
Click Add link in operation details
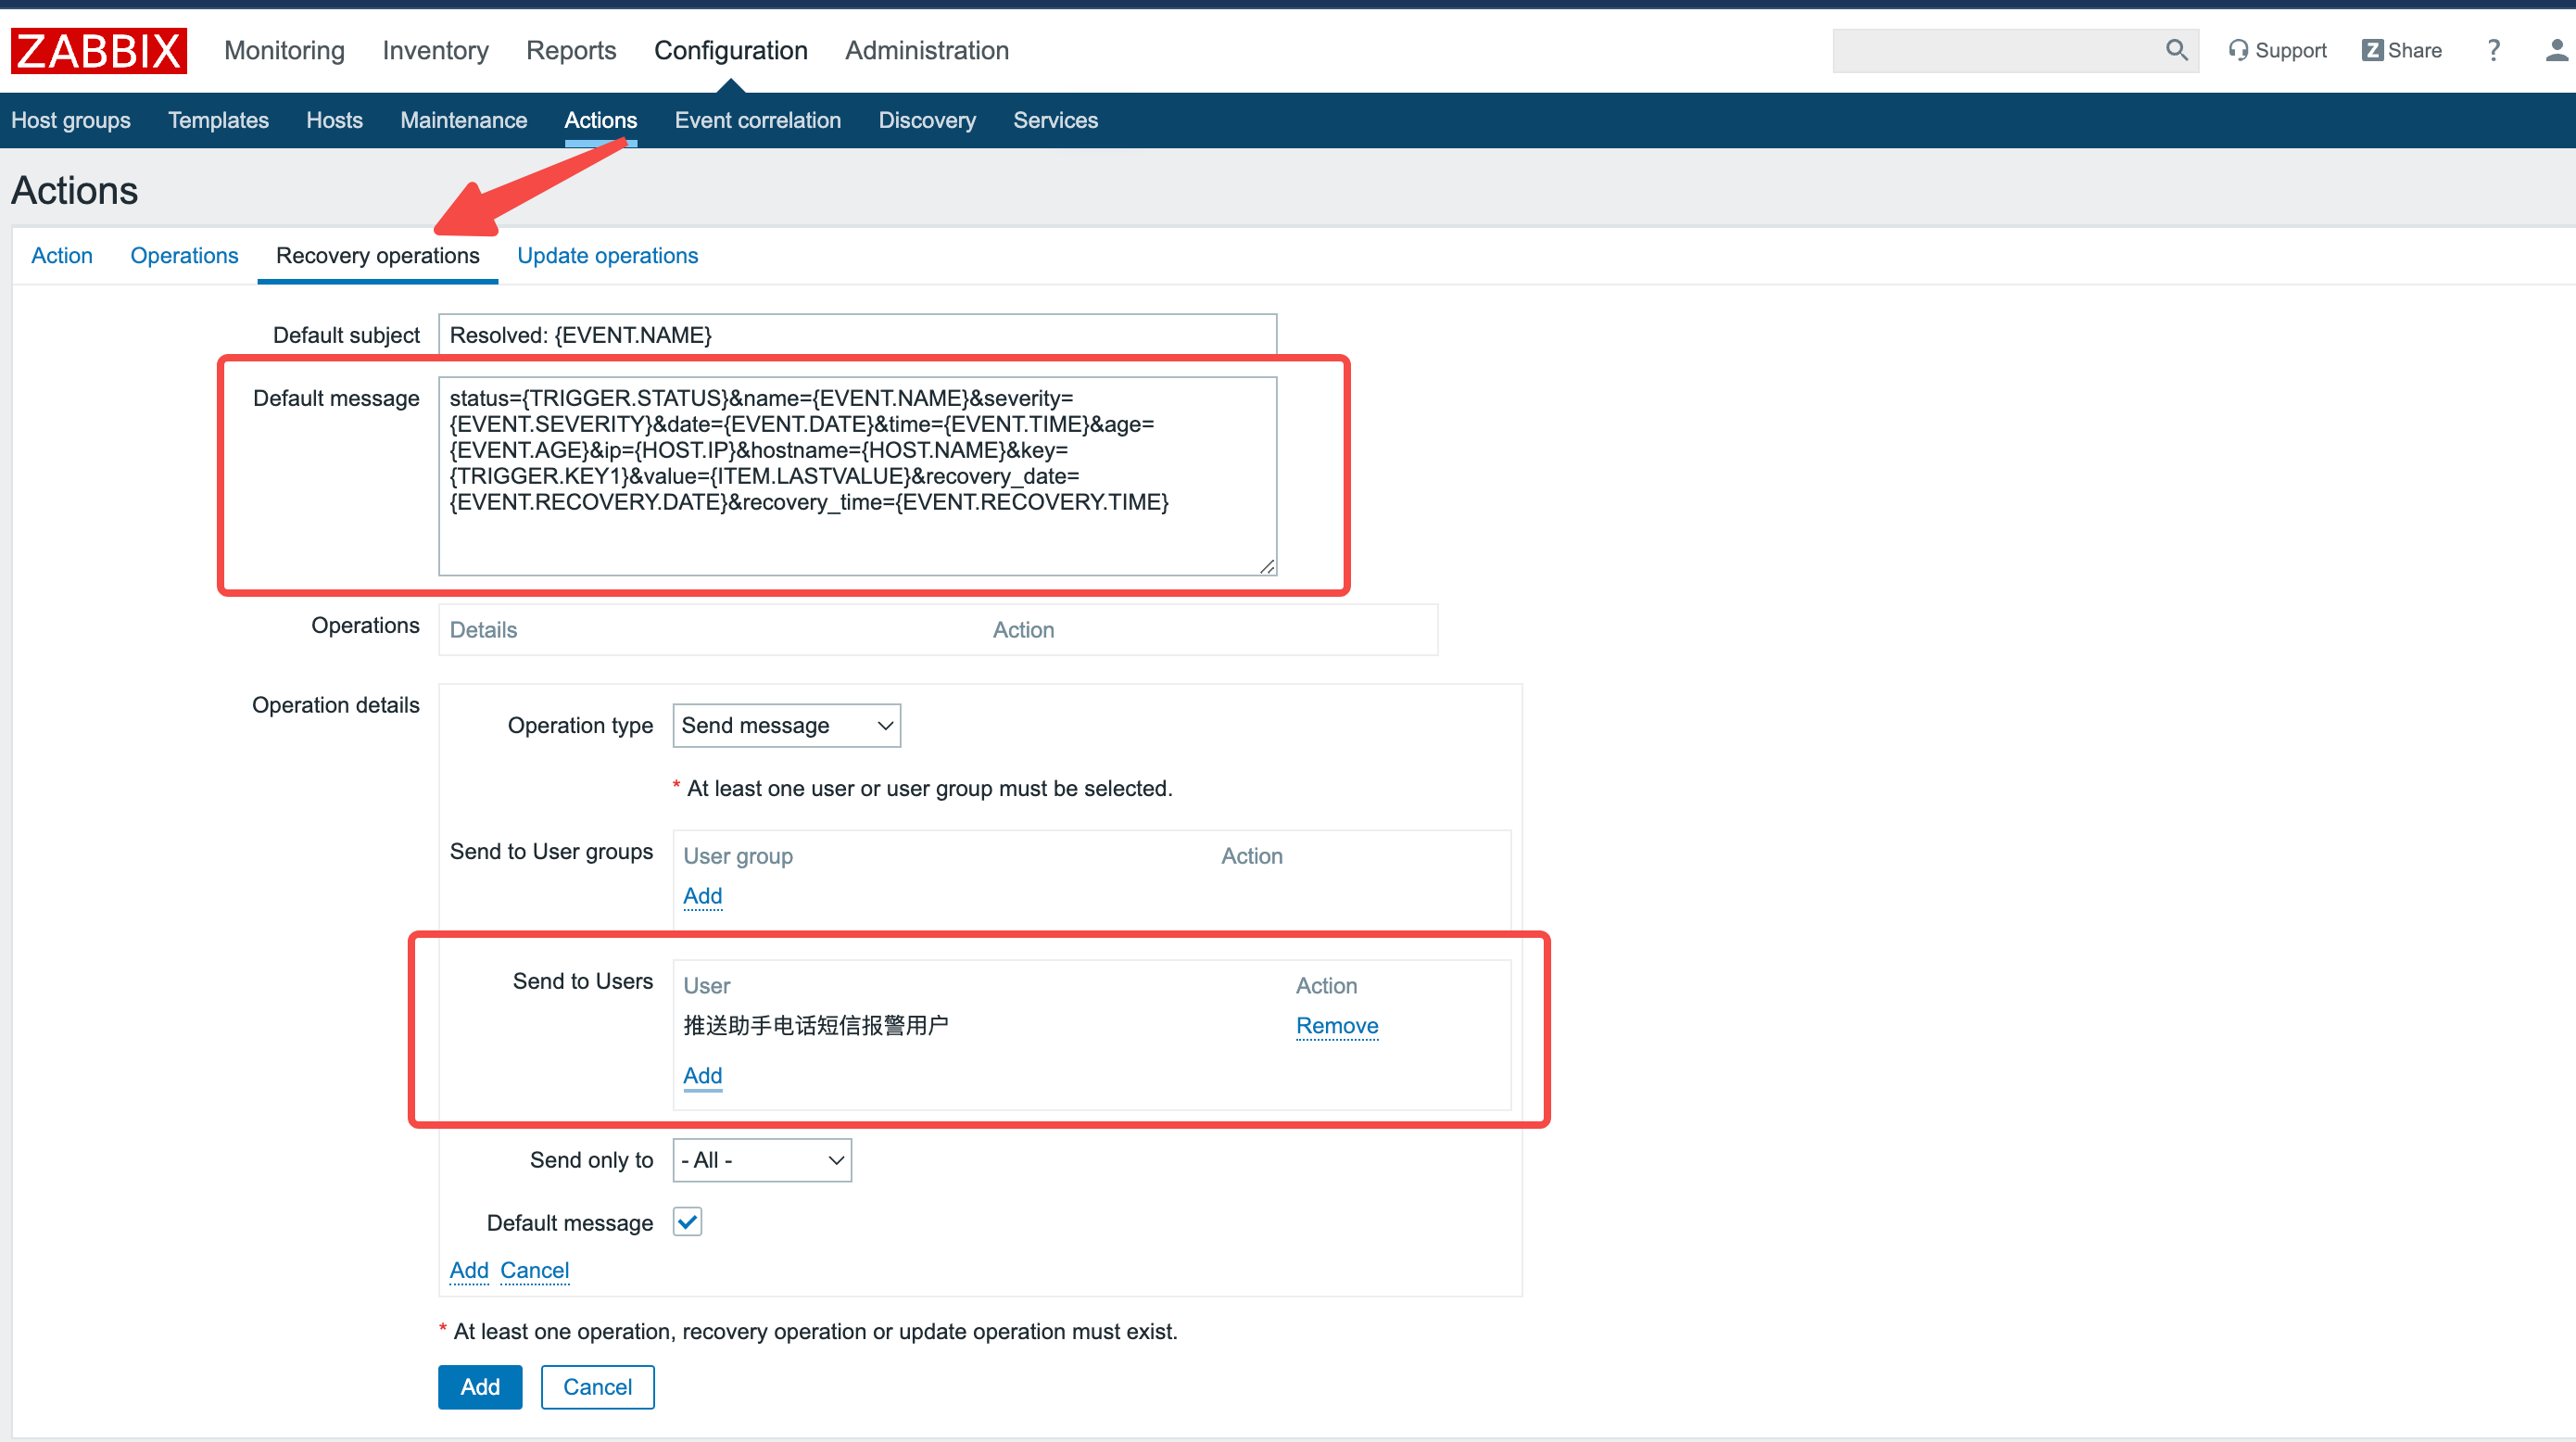469,1270
